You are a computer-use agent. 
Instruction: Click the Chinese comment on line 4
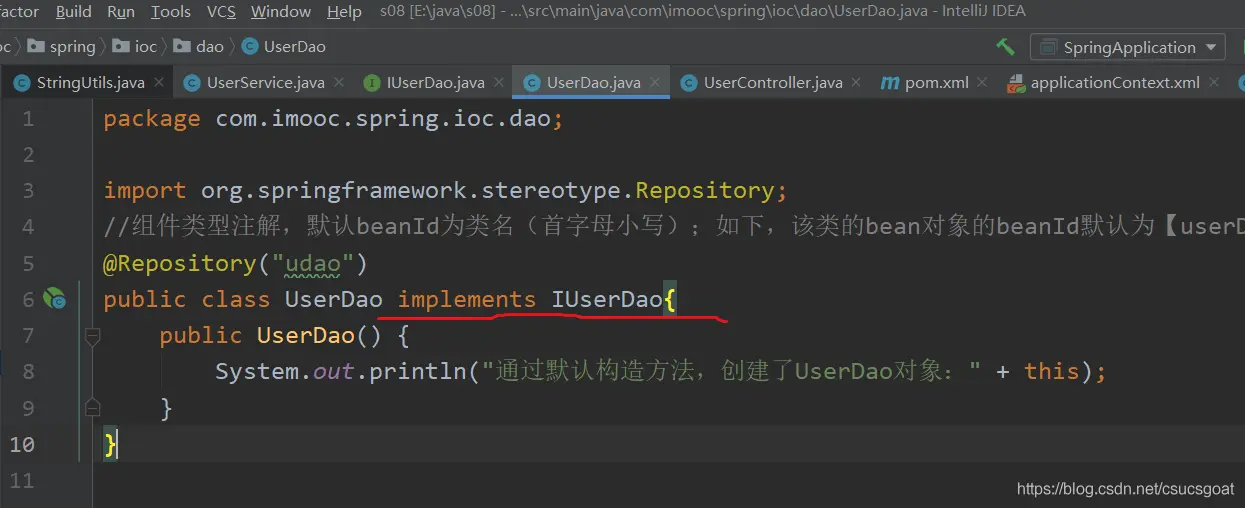(674, 227)
